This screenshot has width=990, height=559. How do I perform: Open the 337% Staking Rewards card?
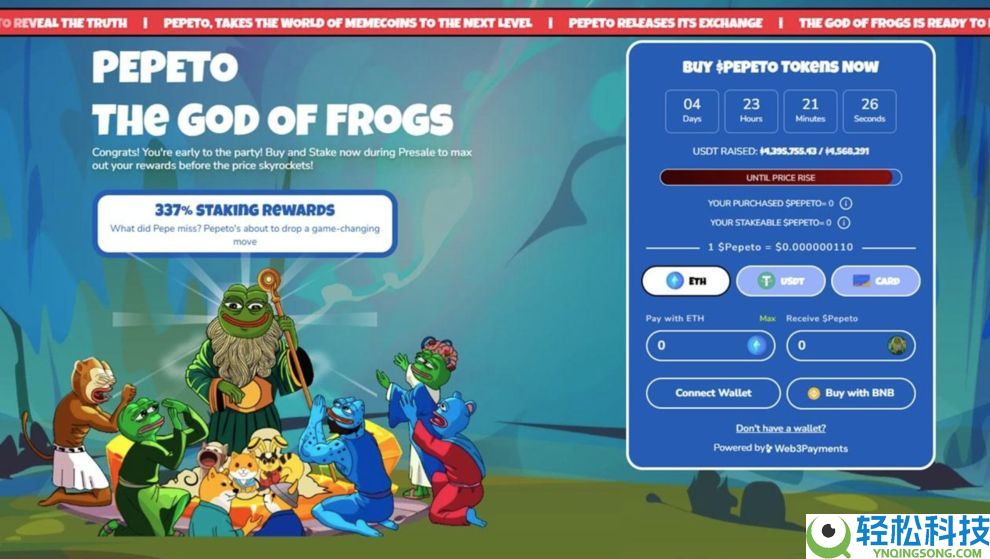coord(245,224)
